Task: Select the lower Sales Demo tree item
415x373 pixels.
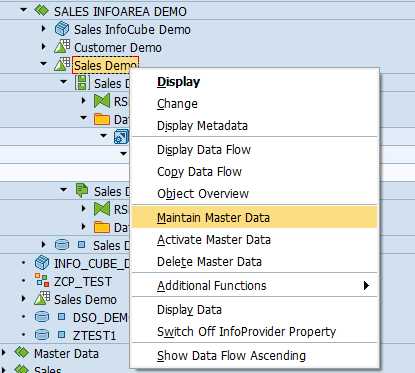Action: point(85,299)
